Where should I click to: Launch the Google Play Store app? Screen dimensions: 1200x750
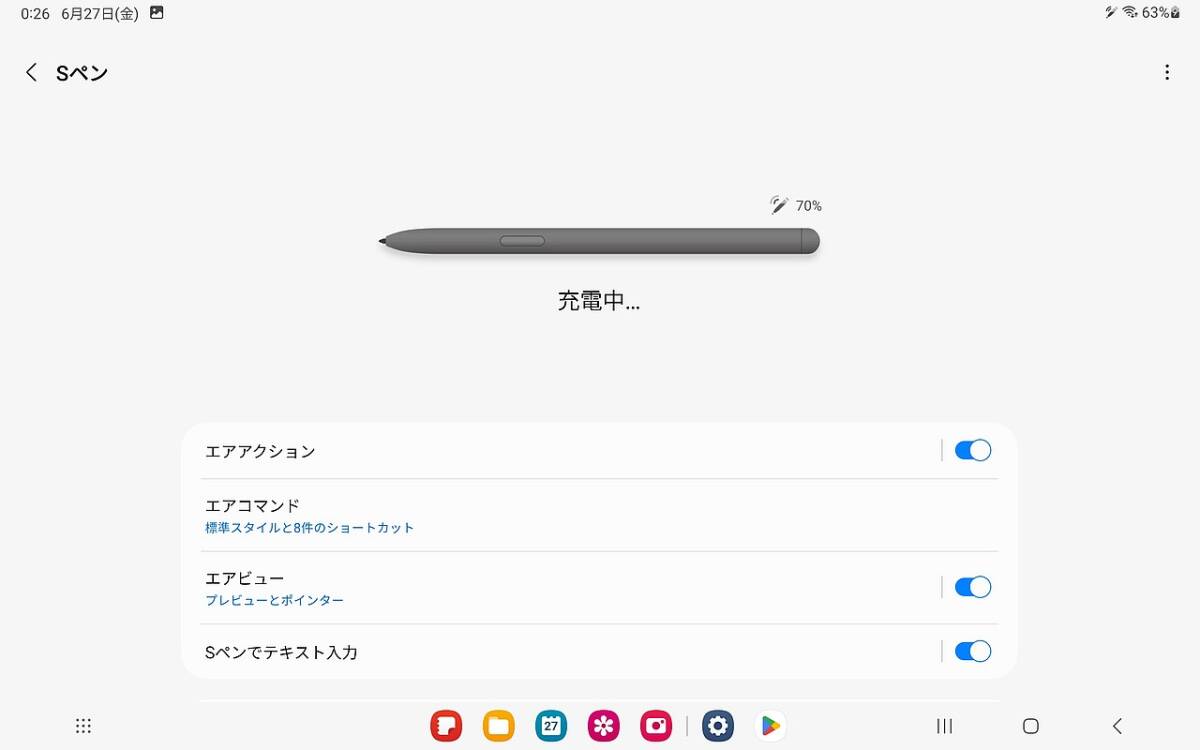coord(770,726)
